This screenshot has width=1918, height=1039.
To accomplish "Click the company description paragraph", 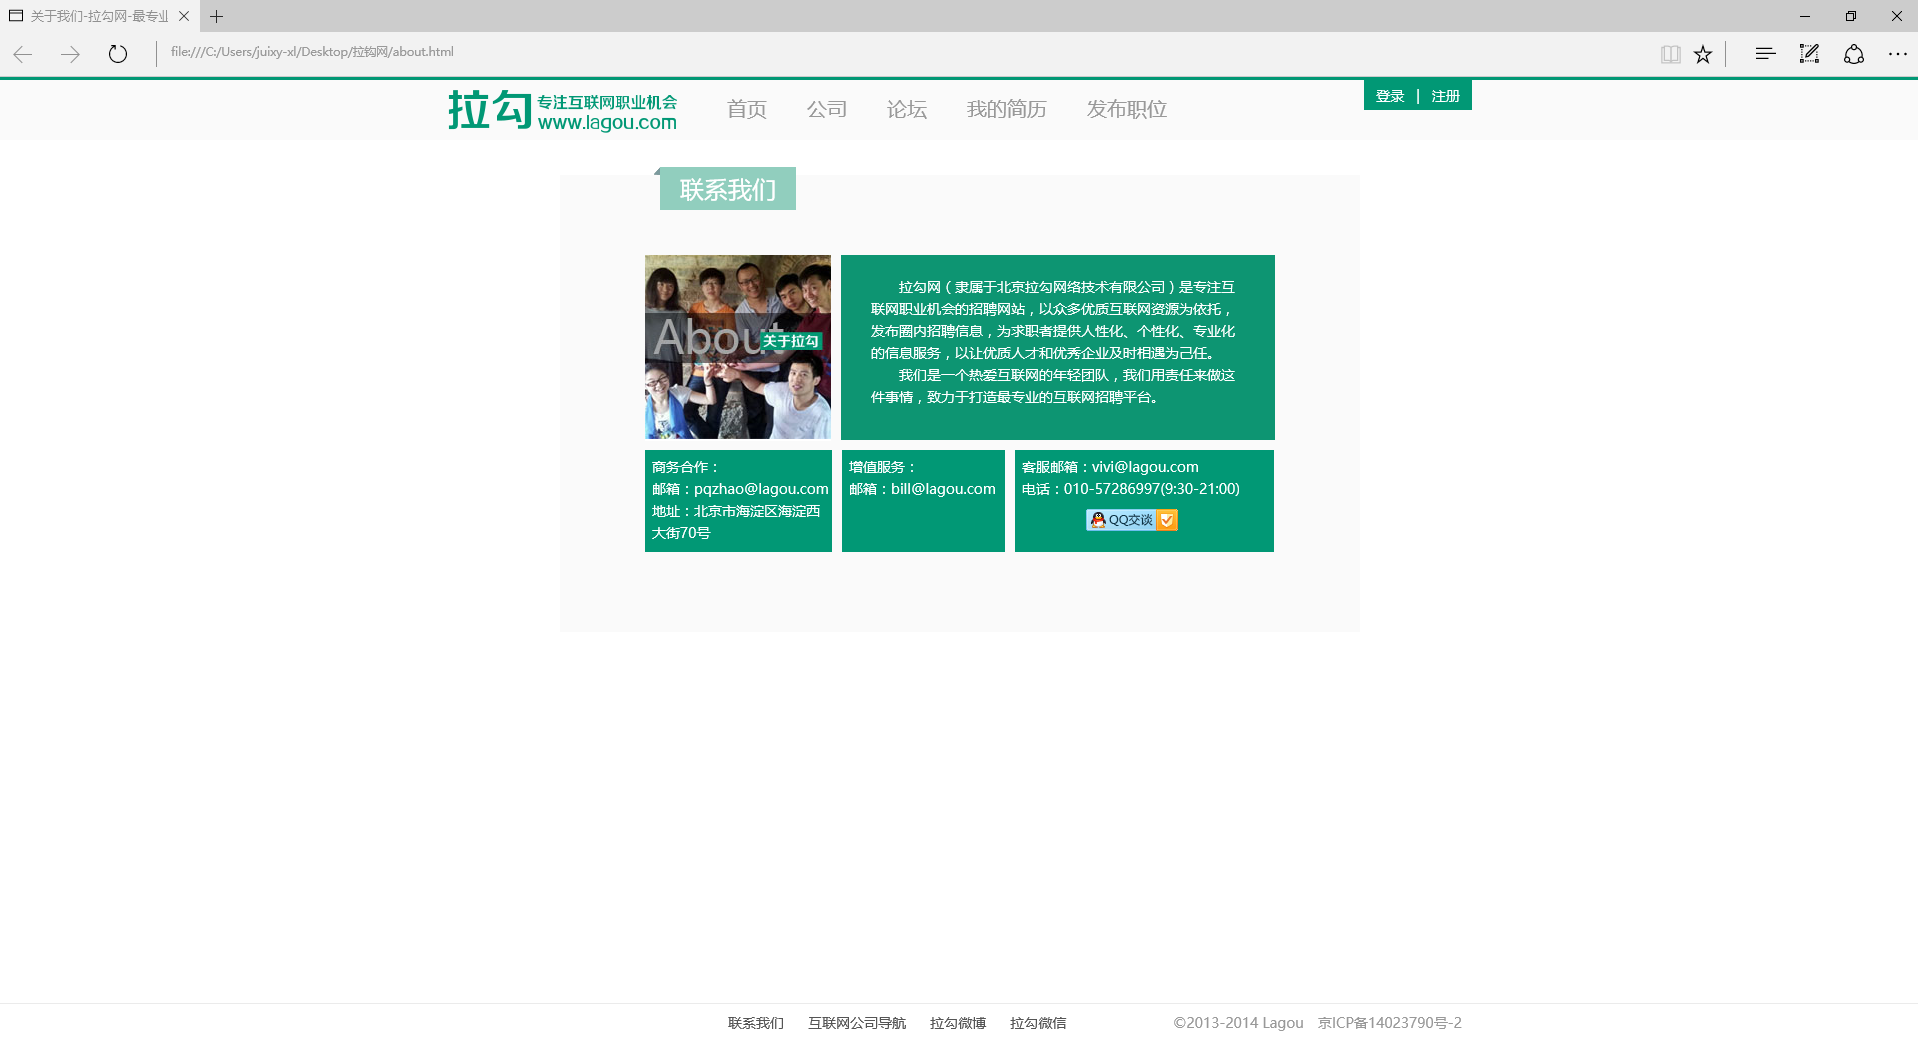I will pos(1053,342).
